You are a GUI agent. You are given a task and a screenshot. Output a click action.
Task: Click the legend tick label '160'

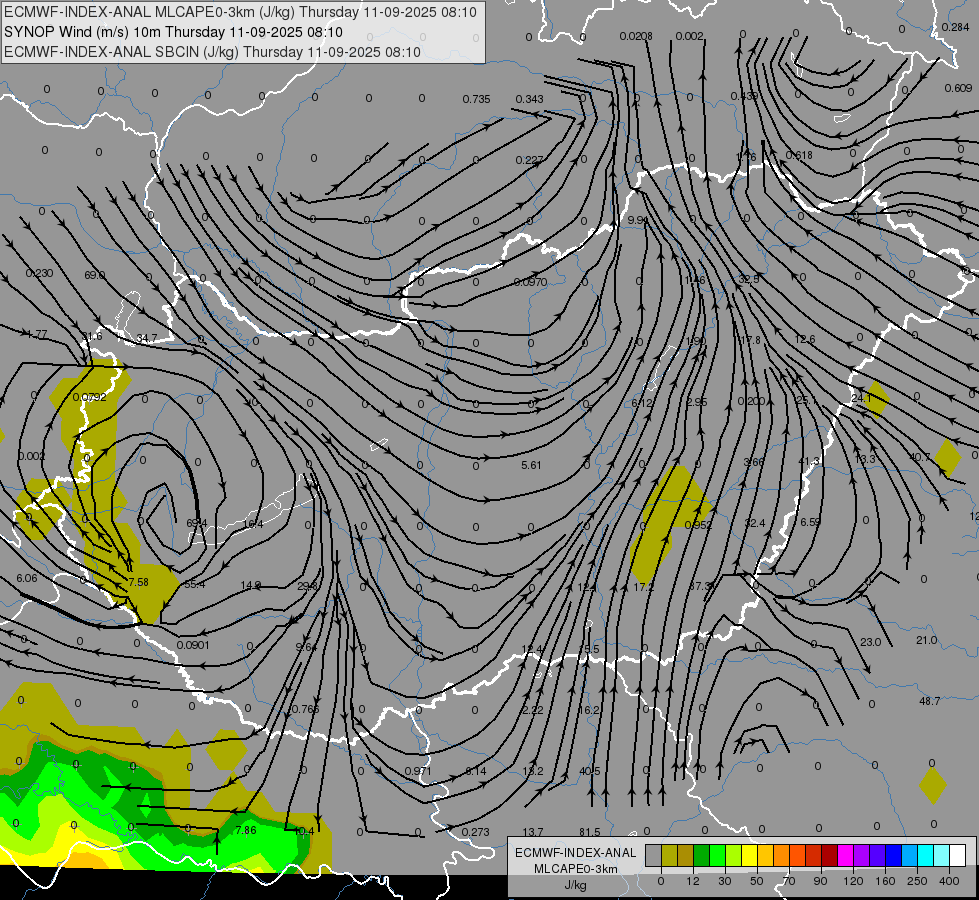tap(885, 881)
